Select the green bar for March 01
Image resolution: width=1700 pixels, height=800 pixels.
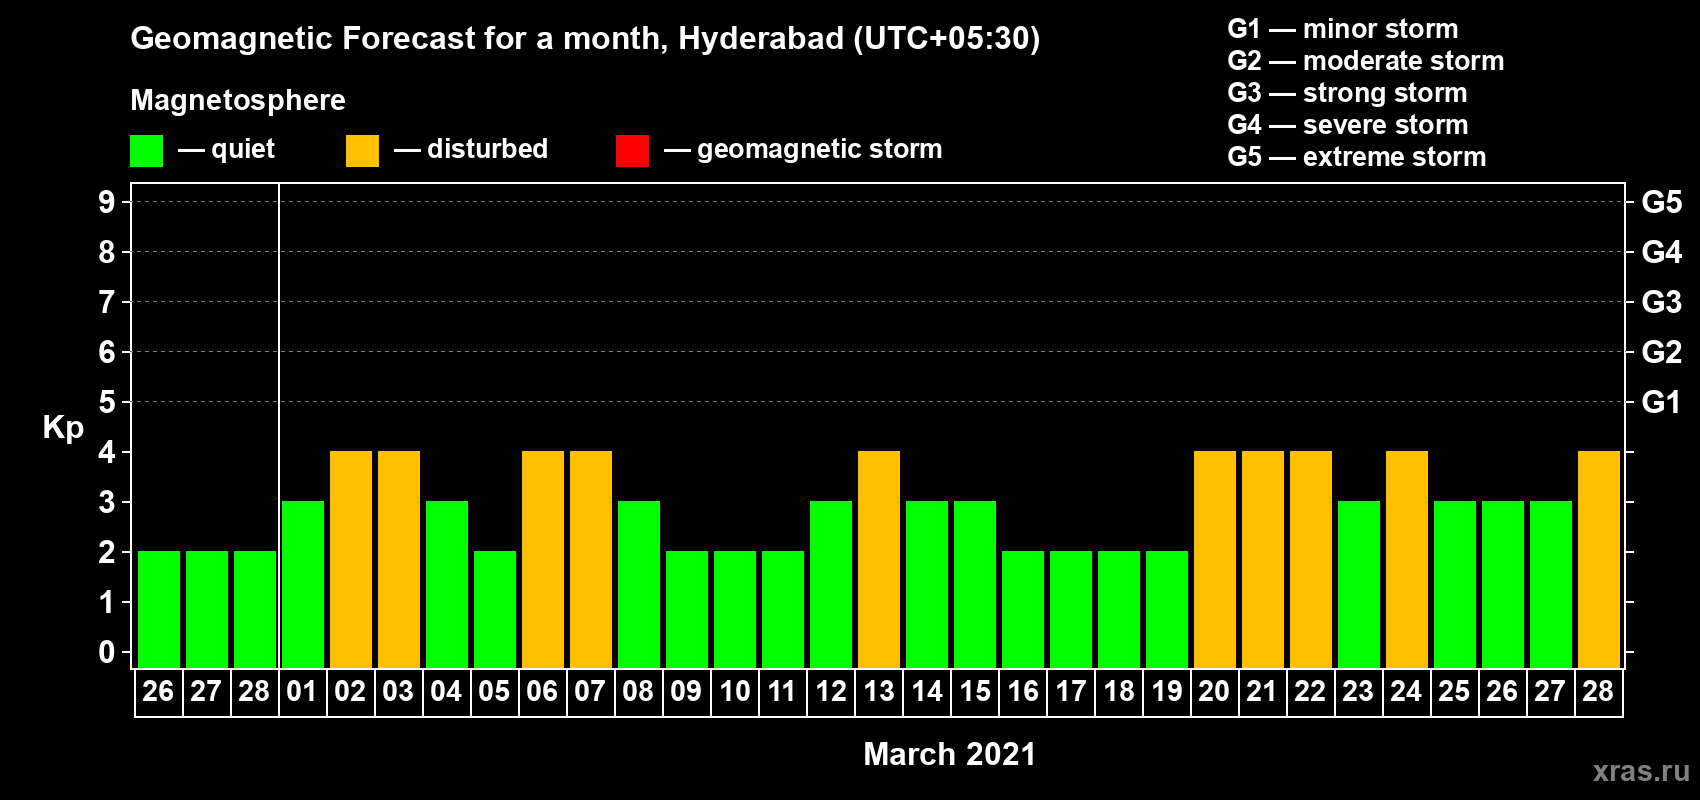[303, 584]
